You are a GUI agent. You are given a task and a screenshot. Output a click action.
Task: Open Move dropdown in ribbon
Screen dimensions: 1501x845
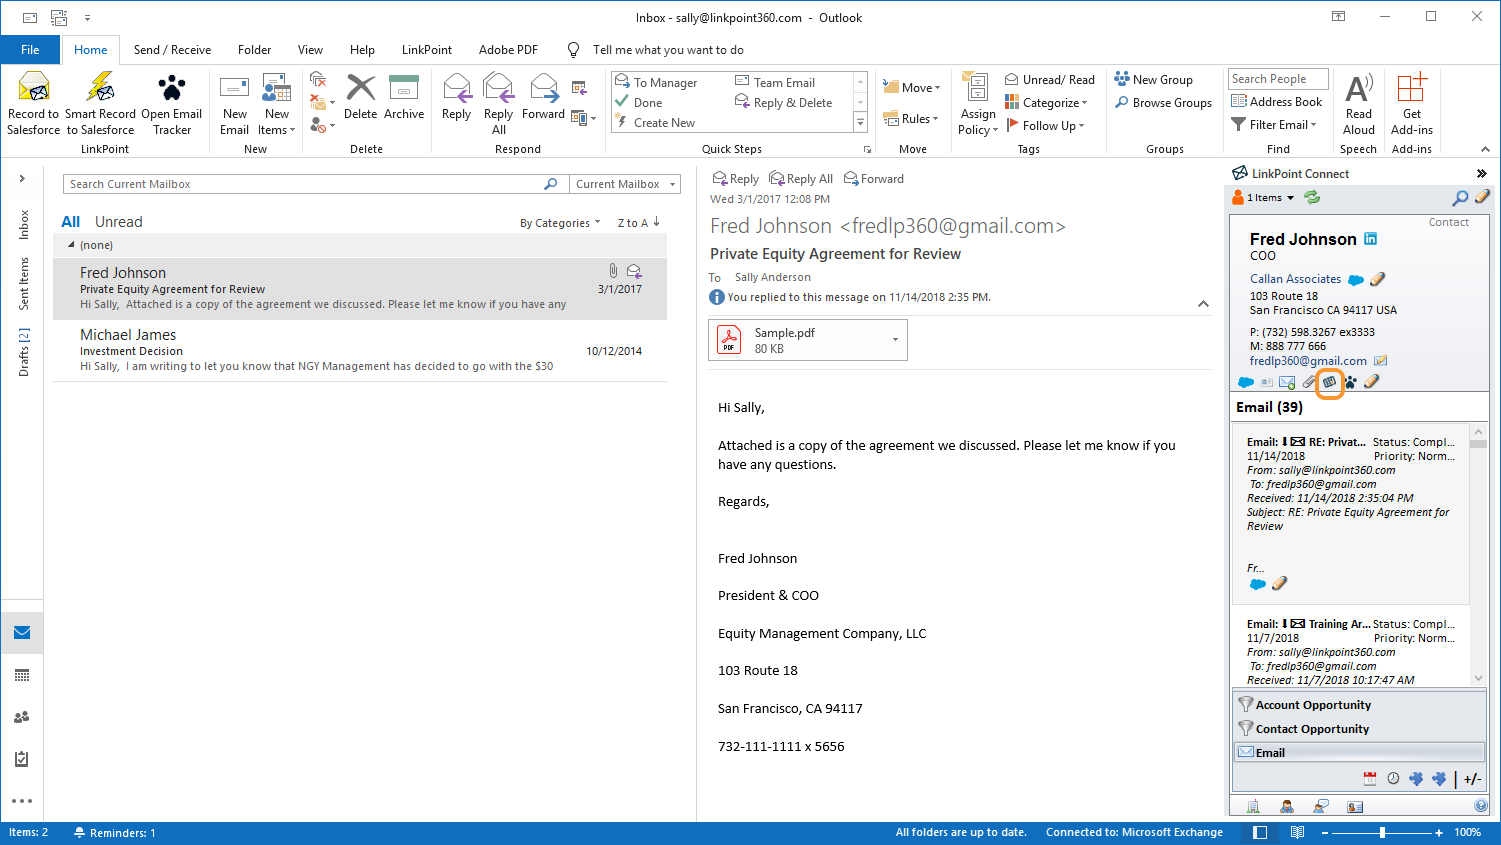coord(911,88)
